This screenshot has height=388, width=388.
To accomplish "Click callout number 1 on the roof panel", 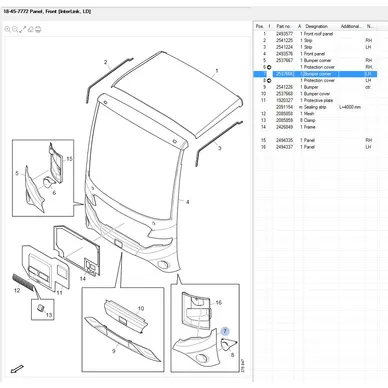I will click(217, 71).
